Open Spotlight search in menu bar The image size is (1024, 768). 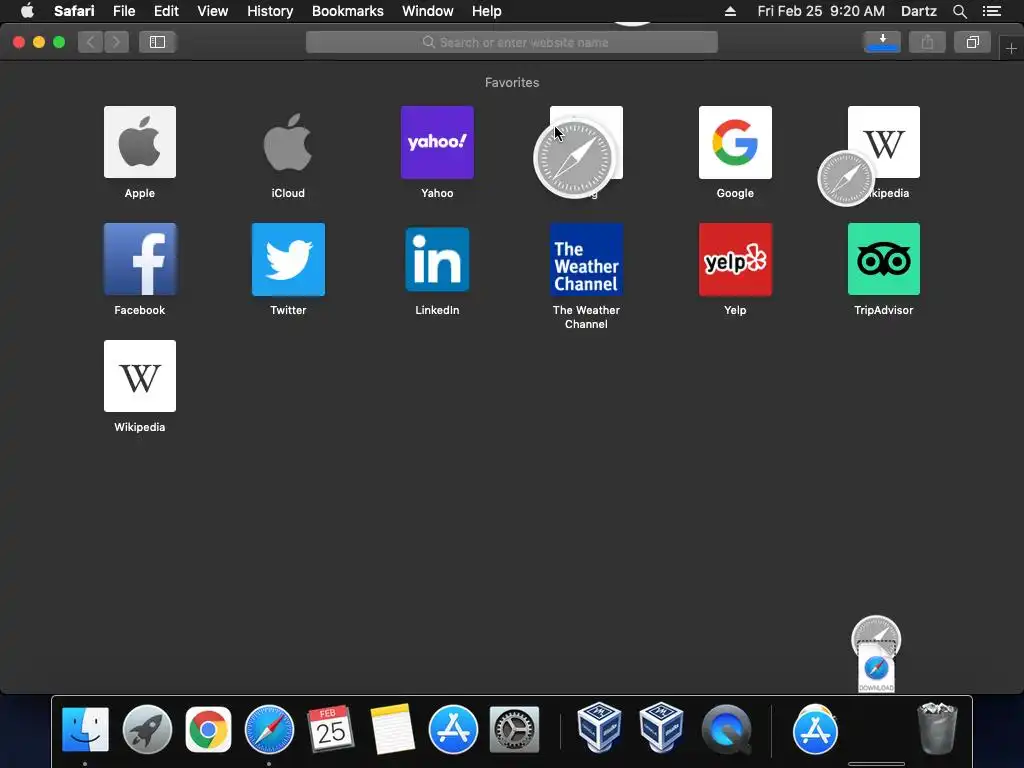pos(959,11)
